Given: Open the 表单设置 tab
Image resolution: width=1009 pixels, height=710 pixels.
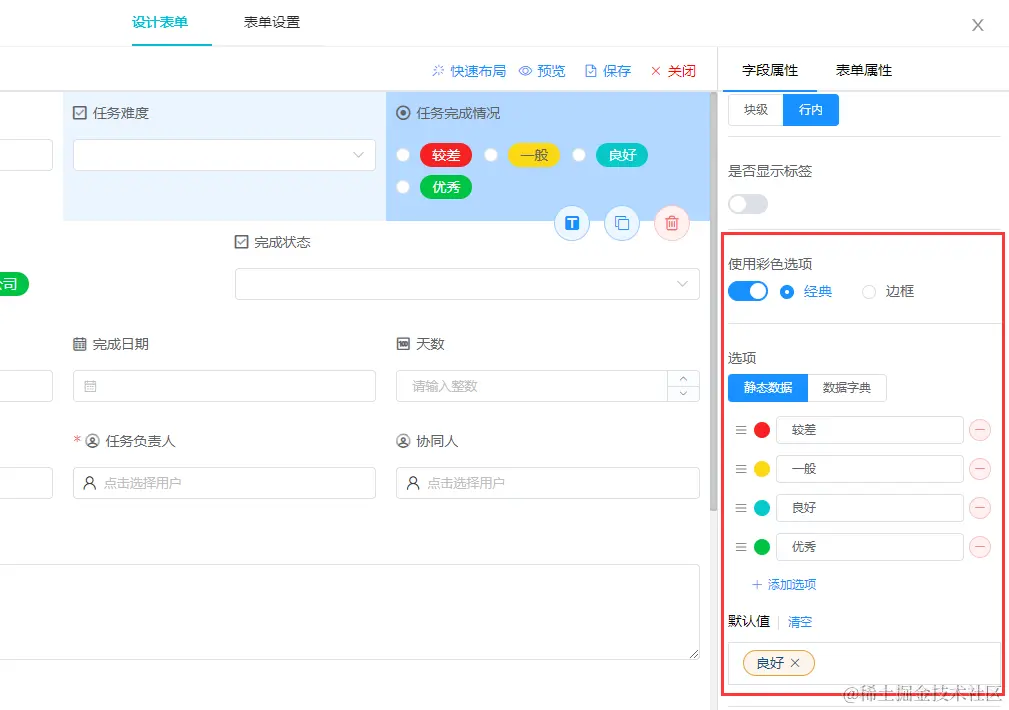Looking at the screenshot, I should click(x=272, y=22).
